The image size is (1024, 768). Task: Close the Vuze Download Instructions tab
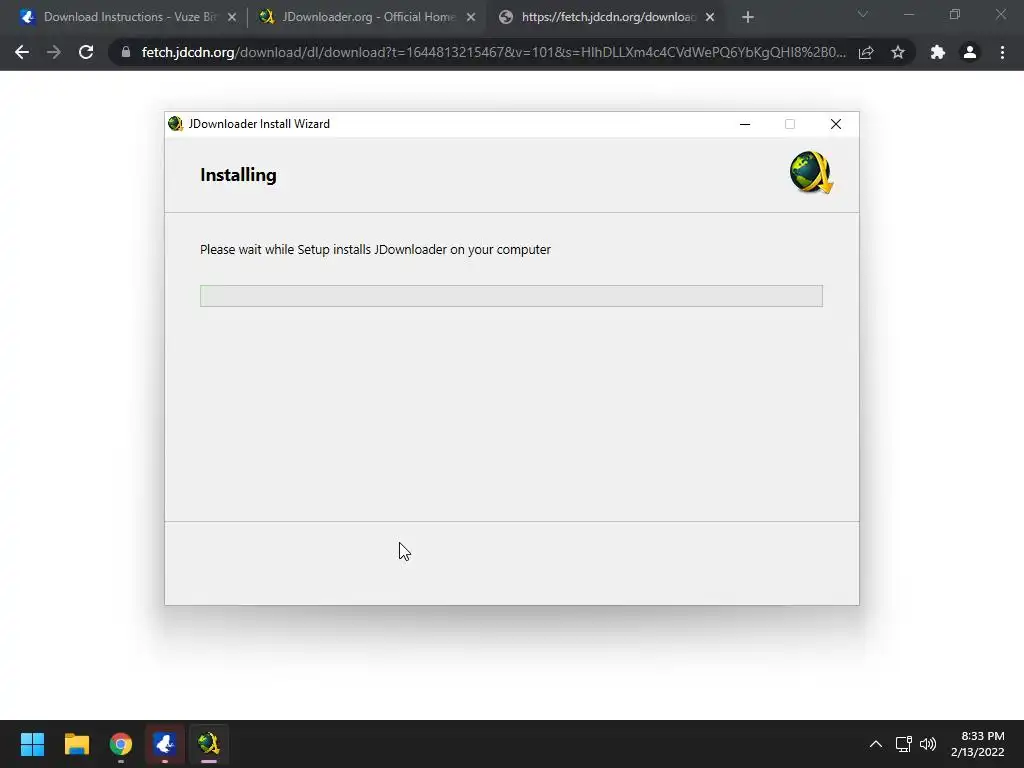[232, 17]
